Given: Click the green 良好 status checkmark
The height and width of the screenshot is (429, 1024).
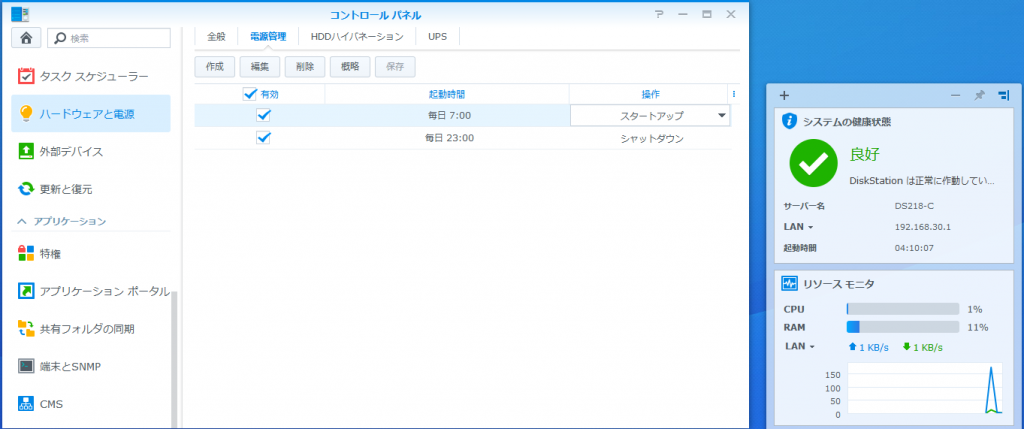Looking at the screenshot, I should pos(813,163).
